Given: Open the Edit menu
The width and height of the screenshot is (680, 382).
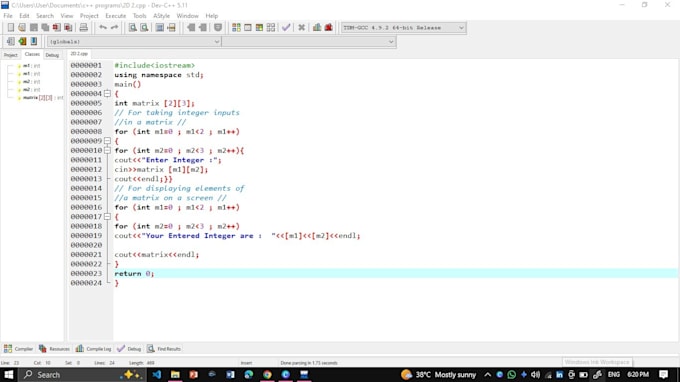Looking at the screenshot, I should point(24,16).
